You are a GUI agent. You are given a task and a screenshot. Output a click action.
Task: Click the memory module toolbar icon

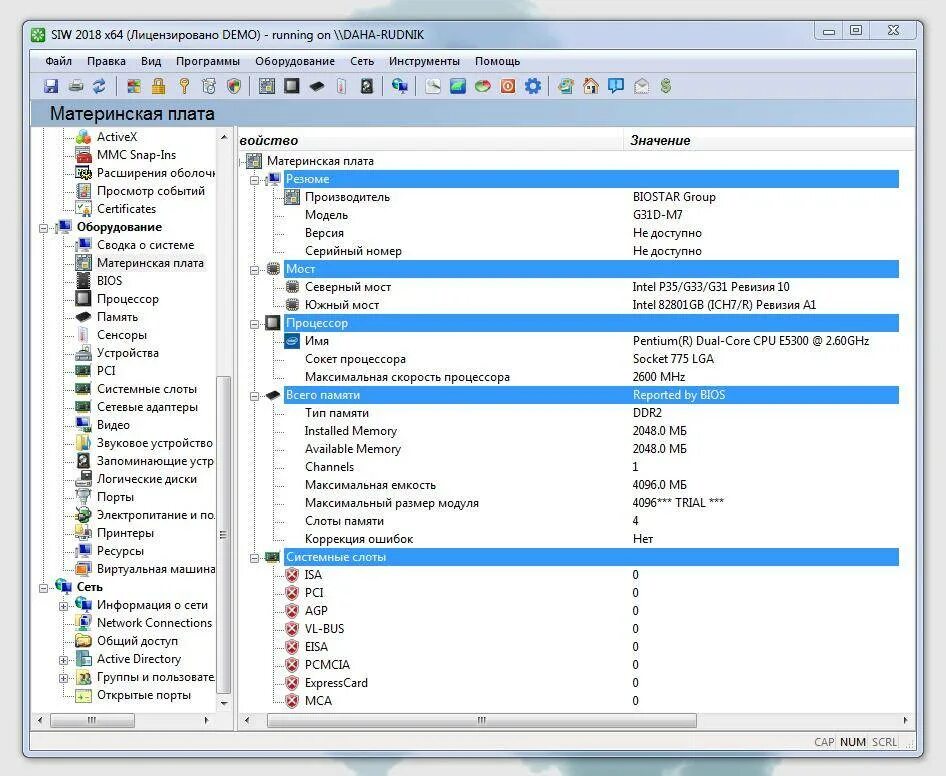317,86
